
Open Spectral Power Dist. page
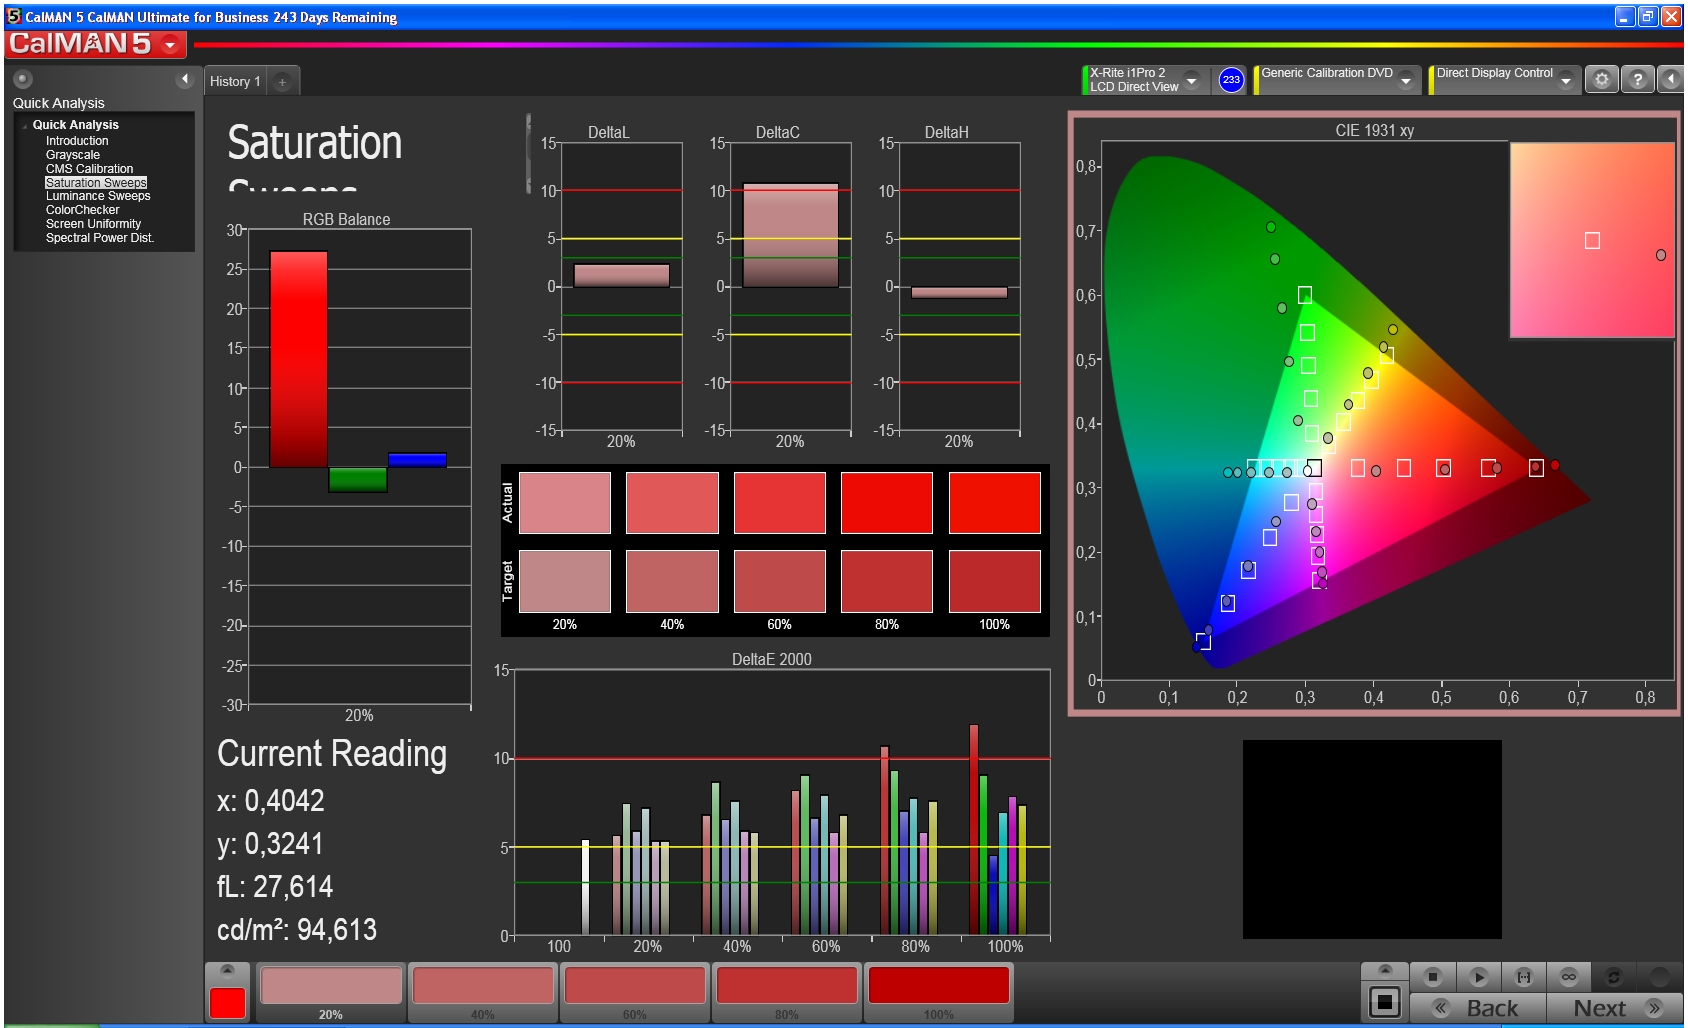(x=100, y=238)
